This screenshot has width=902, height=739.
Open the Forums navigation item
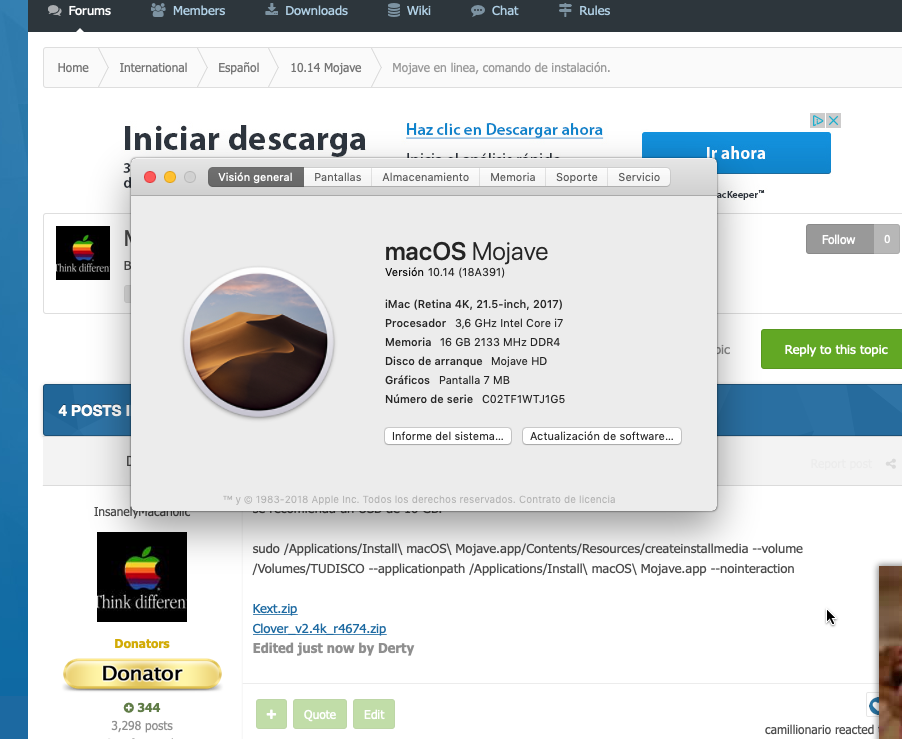pos(79,10)
